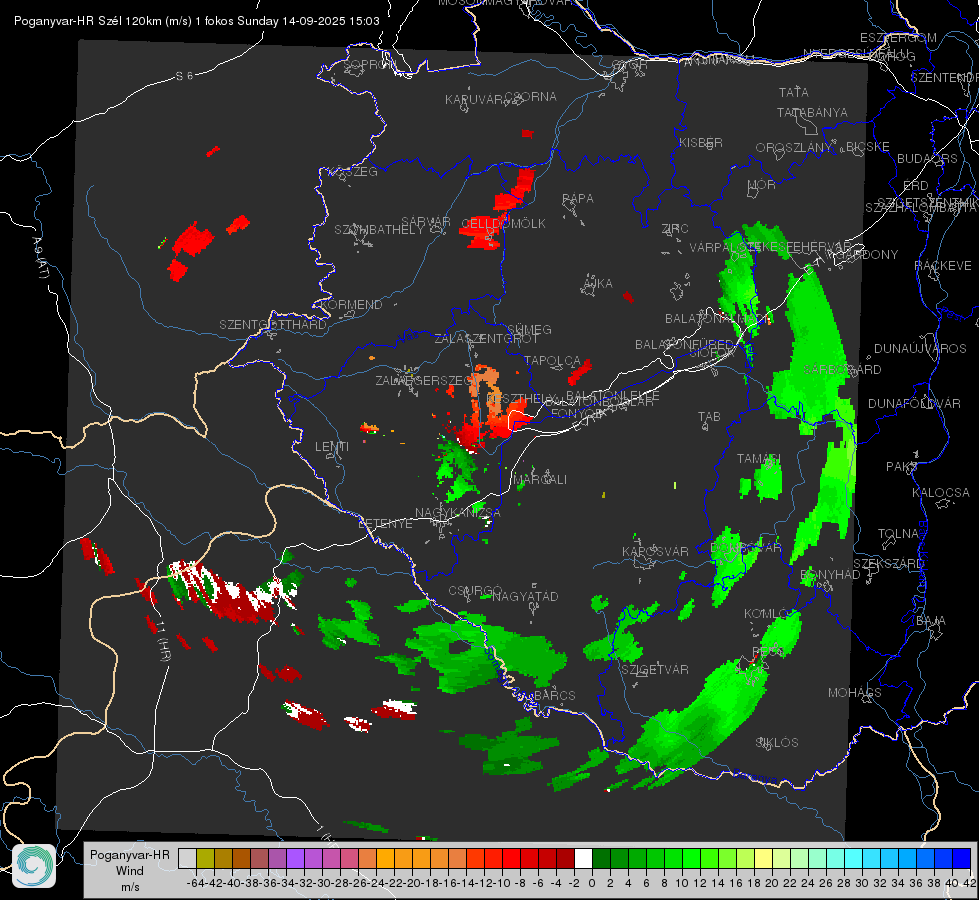Click the 'PAPA' city label
The width and height of the screenshot is (979, 900).
[x=578, y=199]
